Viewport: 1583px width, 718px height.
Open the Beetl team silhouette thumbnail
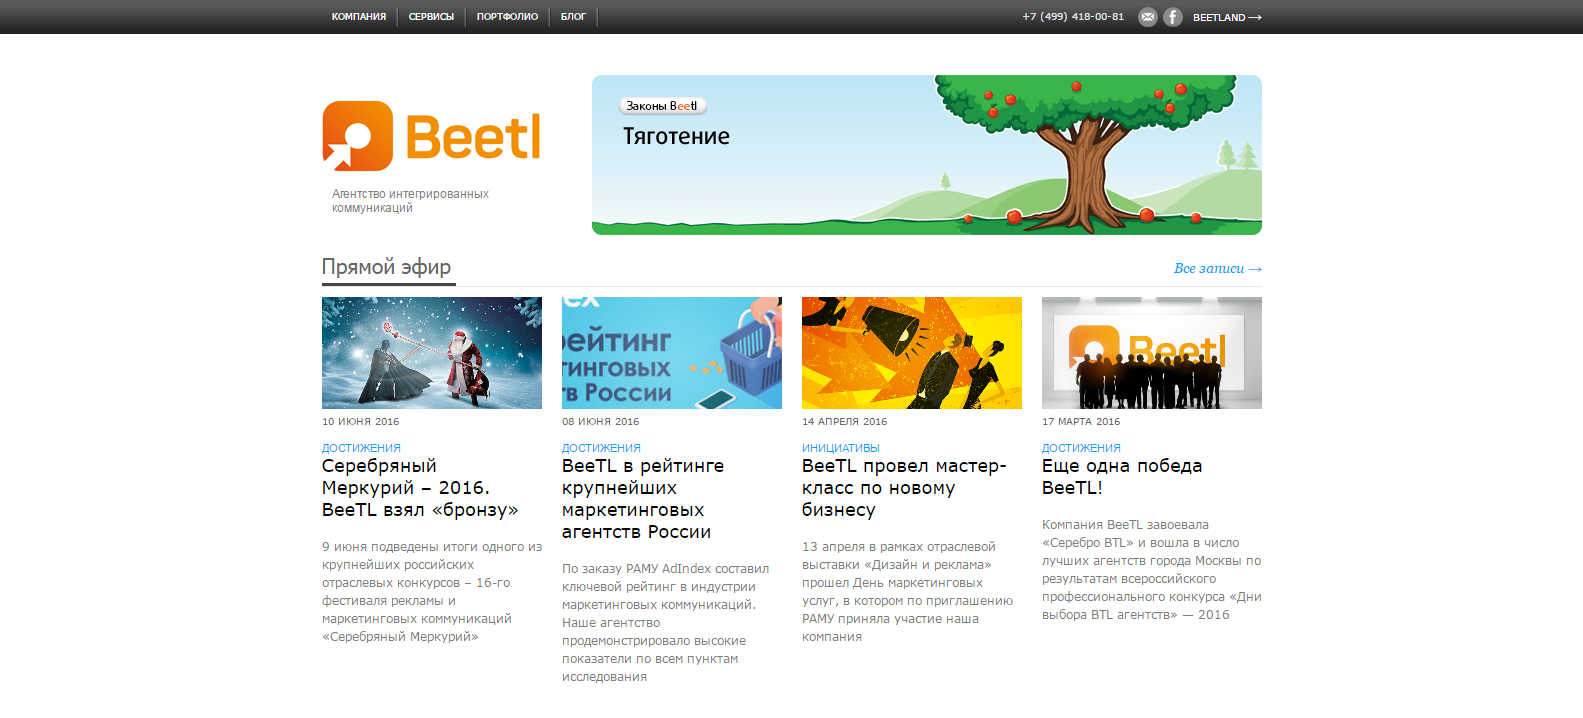tap(1152, 353)
